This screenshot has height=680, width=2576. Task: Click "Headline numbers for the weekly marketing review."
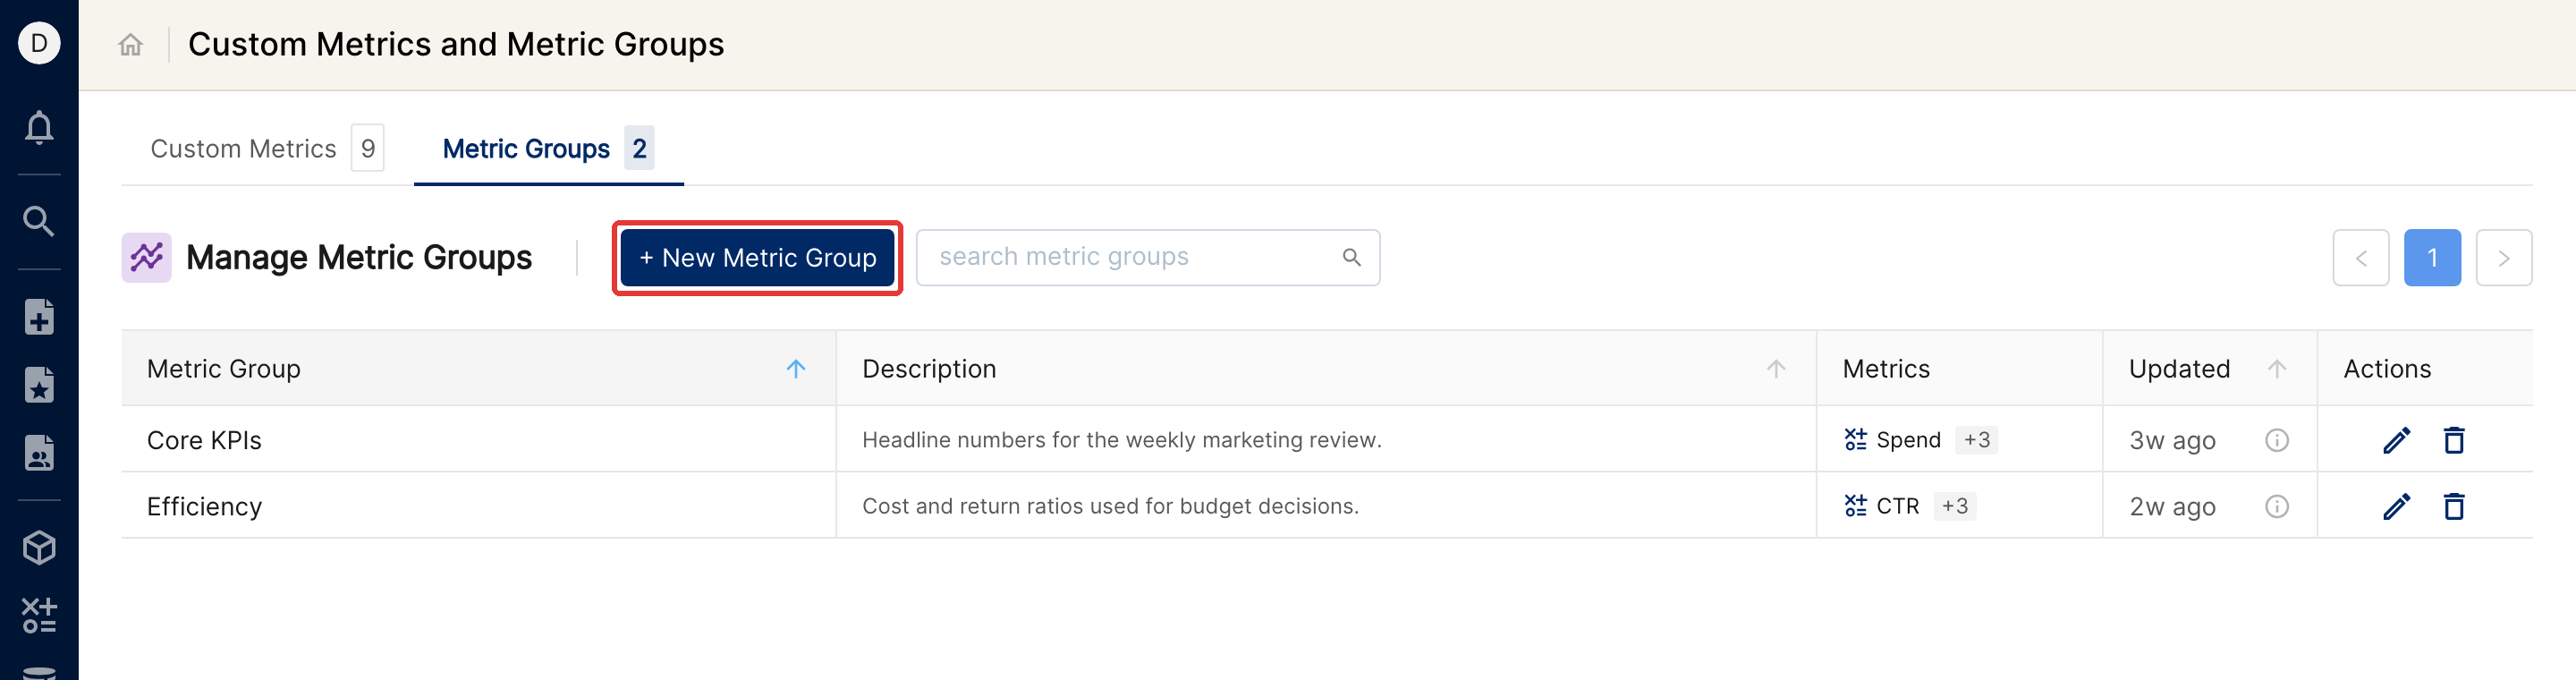(1122, 440)
